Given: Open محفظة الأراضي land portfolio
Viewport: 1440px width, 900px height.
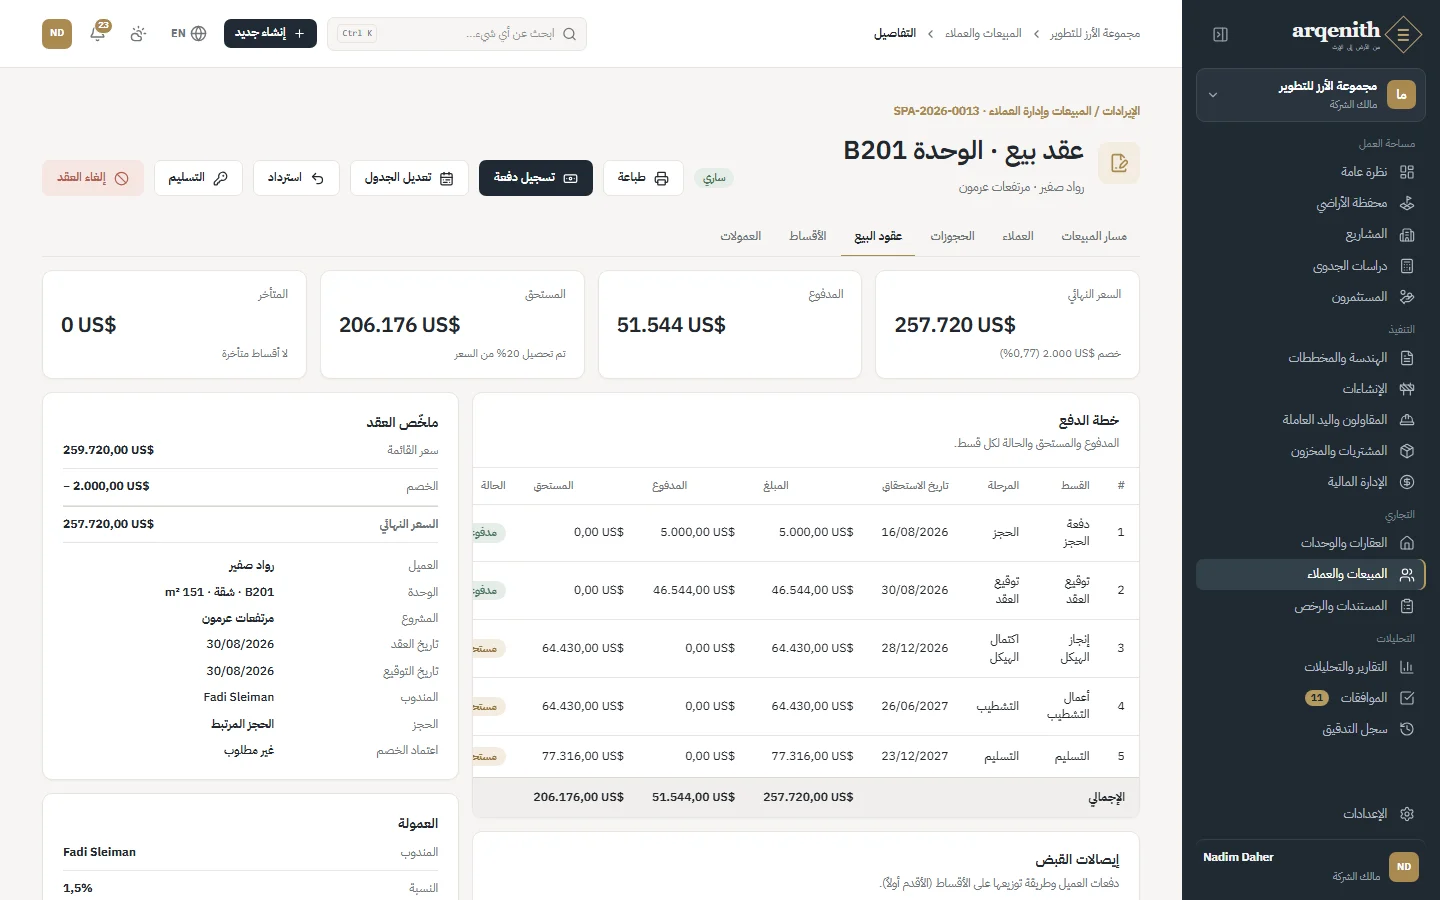Looking at the screenshot, I should 1310,203.
